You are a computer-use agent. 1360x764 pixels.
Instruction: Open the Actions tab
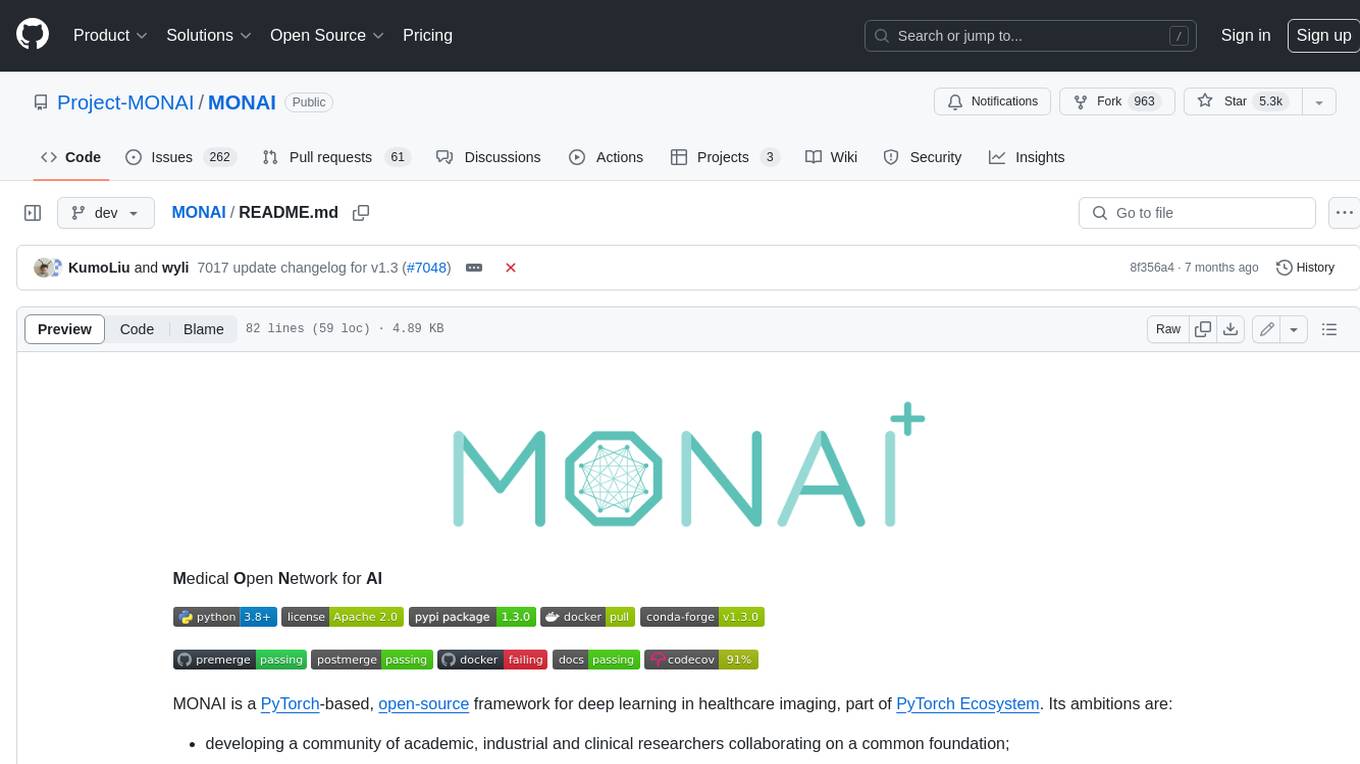606,157
